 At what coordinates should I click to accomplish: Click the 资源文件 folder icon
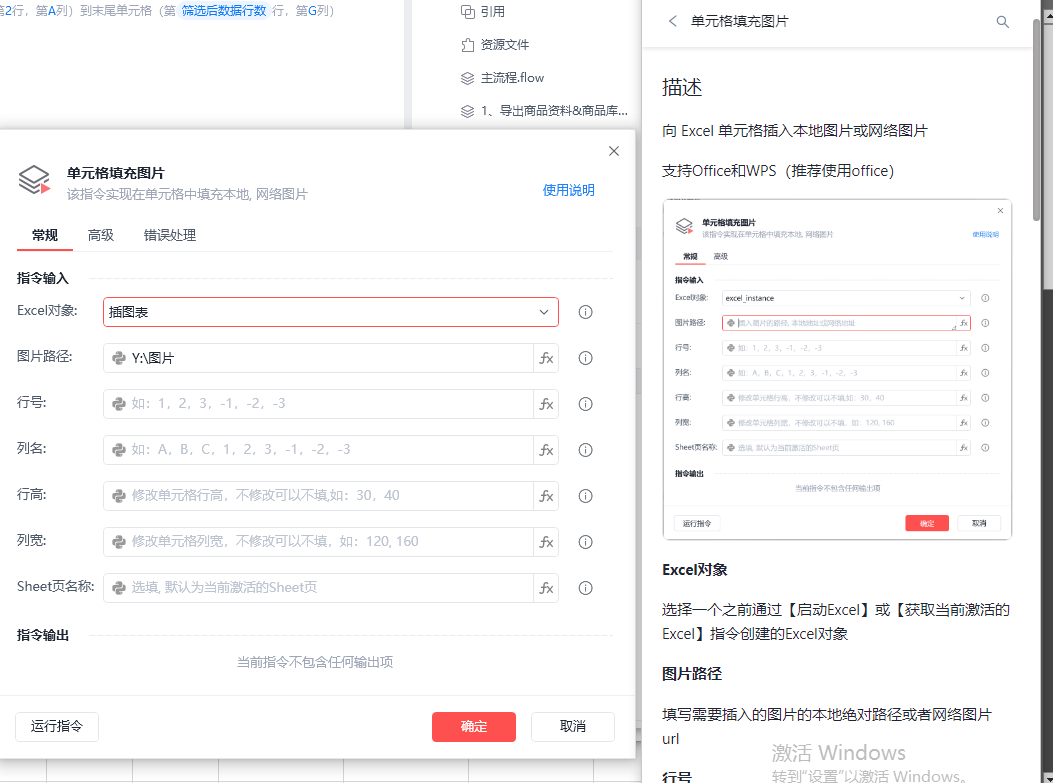click(467, 44)
